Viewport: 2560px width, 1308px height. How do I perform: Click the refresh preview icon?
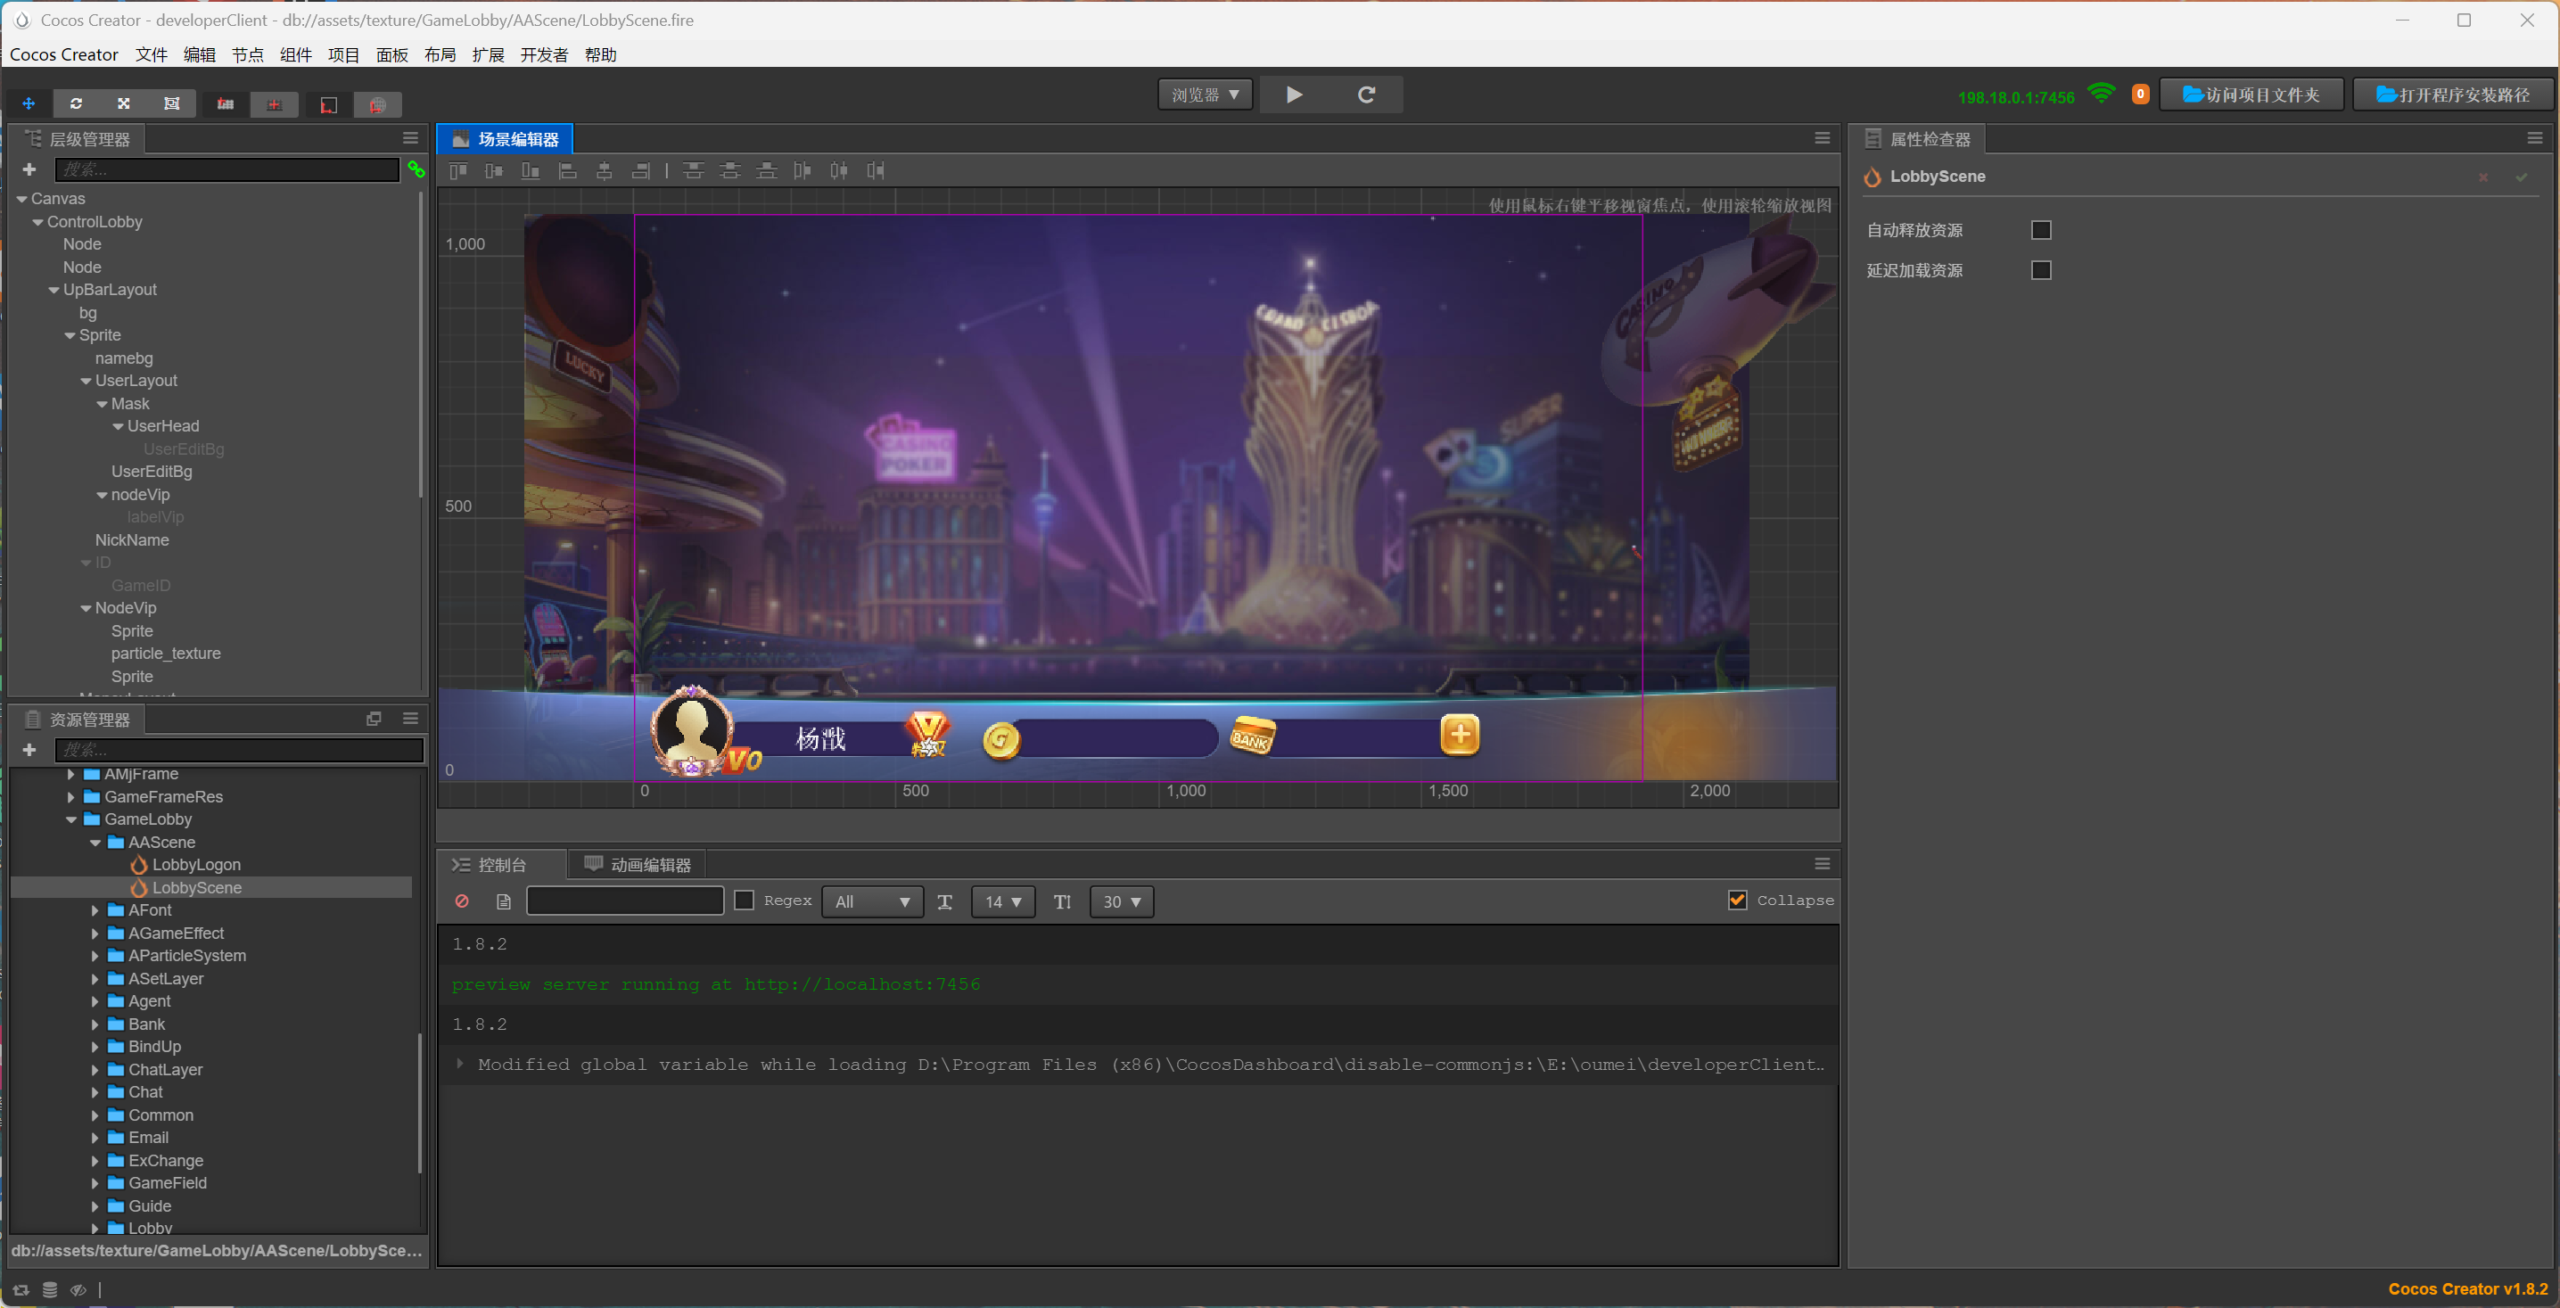tap(1366, 95)
